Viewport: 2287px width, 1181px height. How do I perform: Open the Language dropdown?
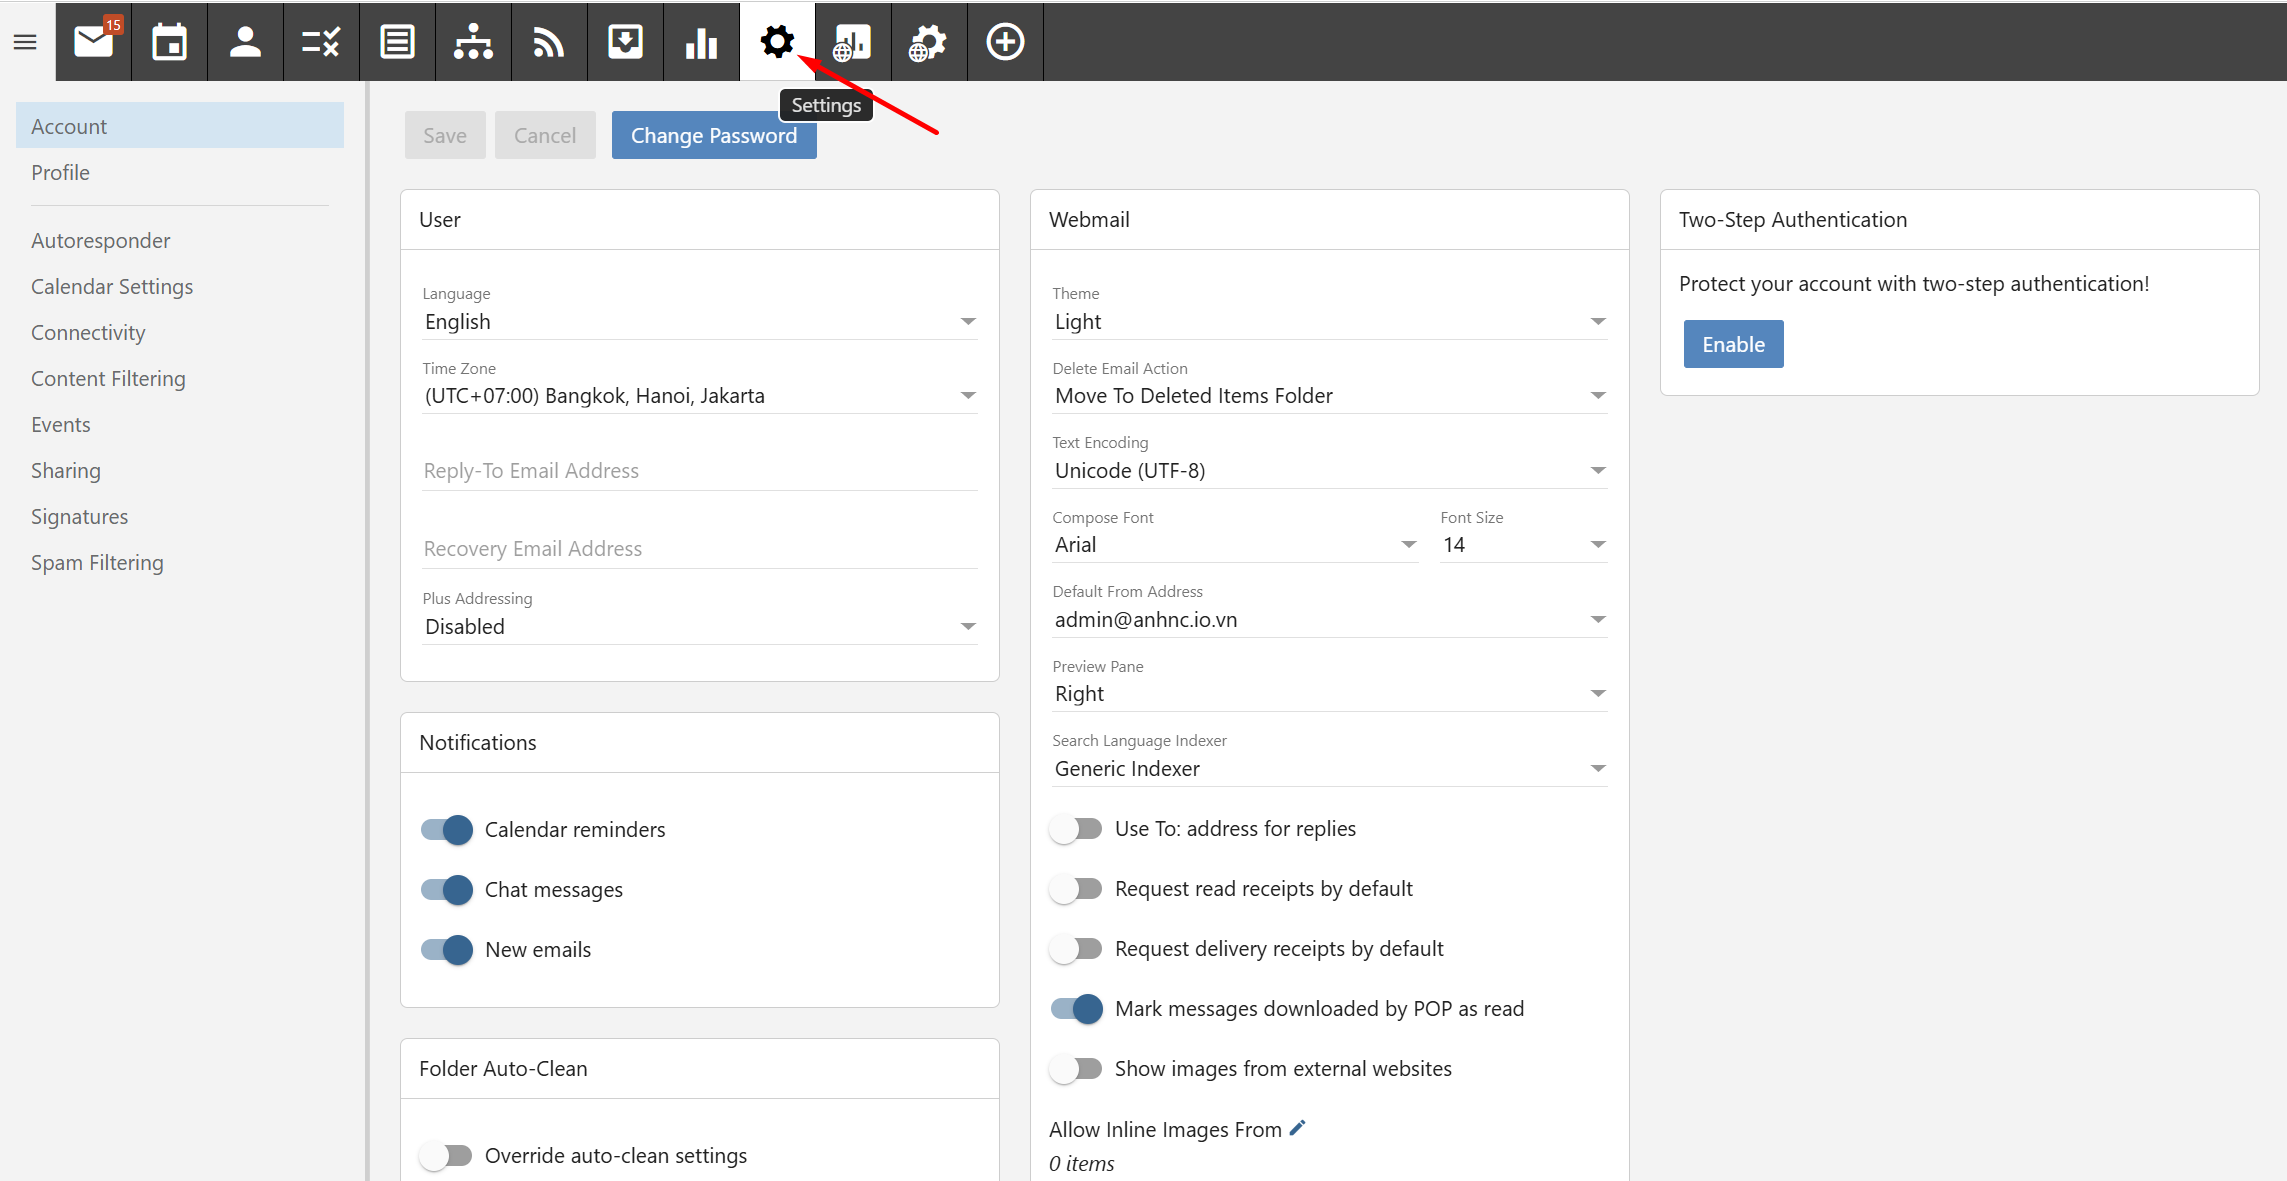click(700, 322)
